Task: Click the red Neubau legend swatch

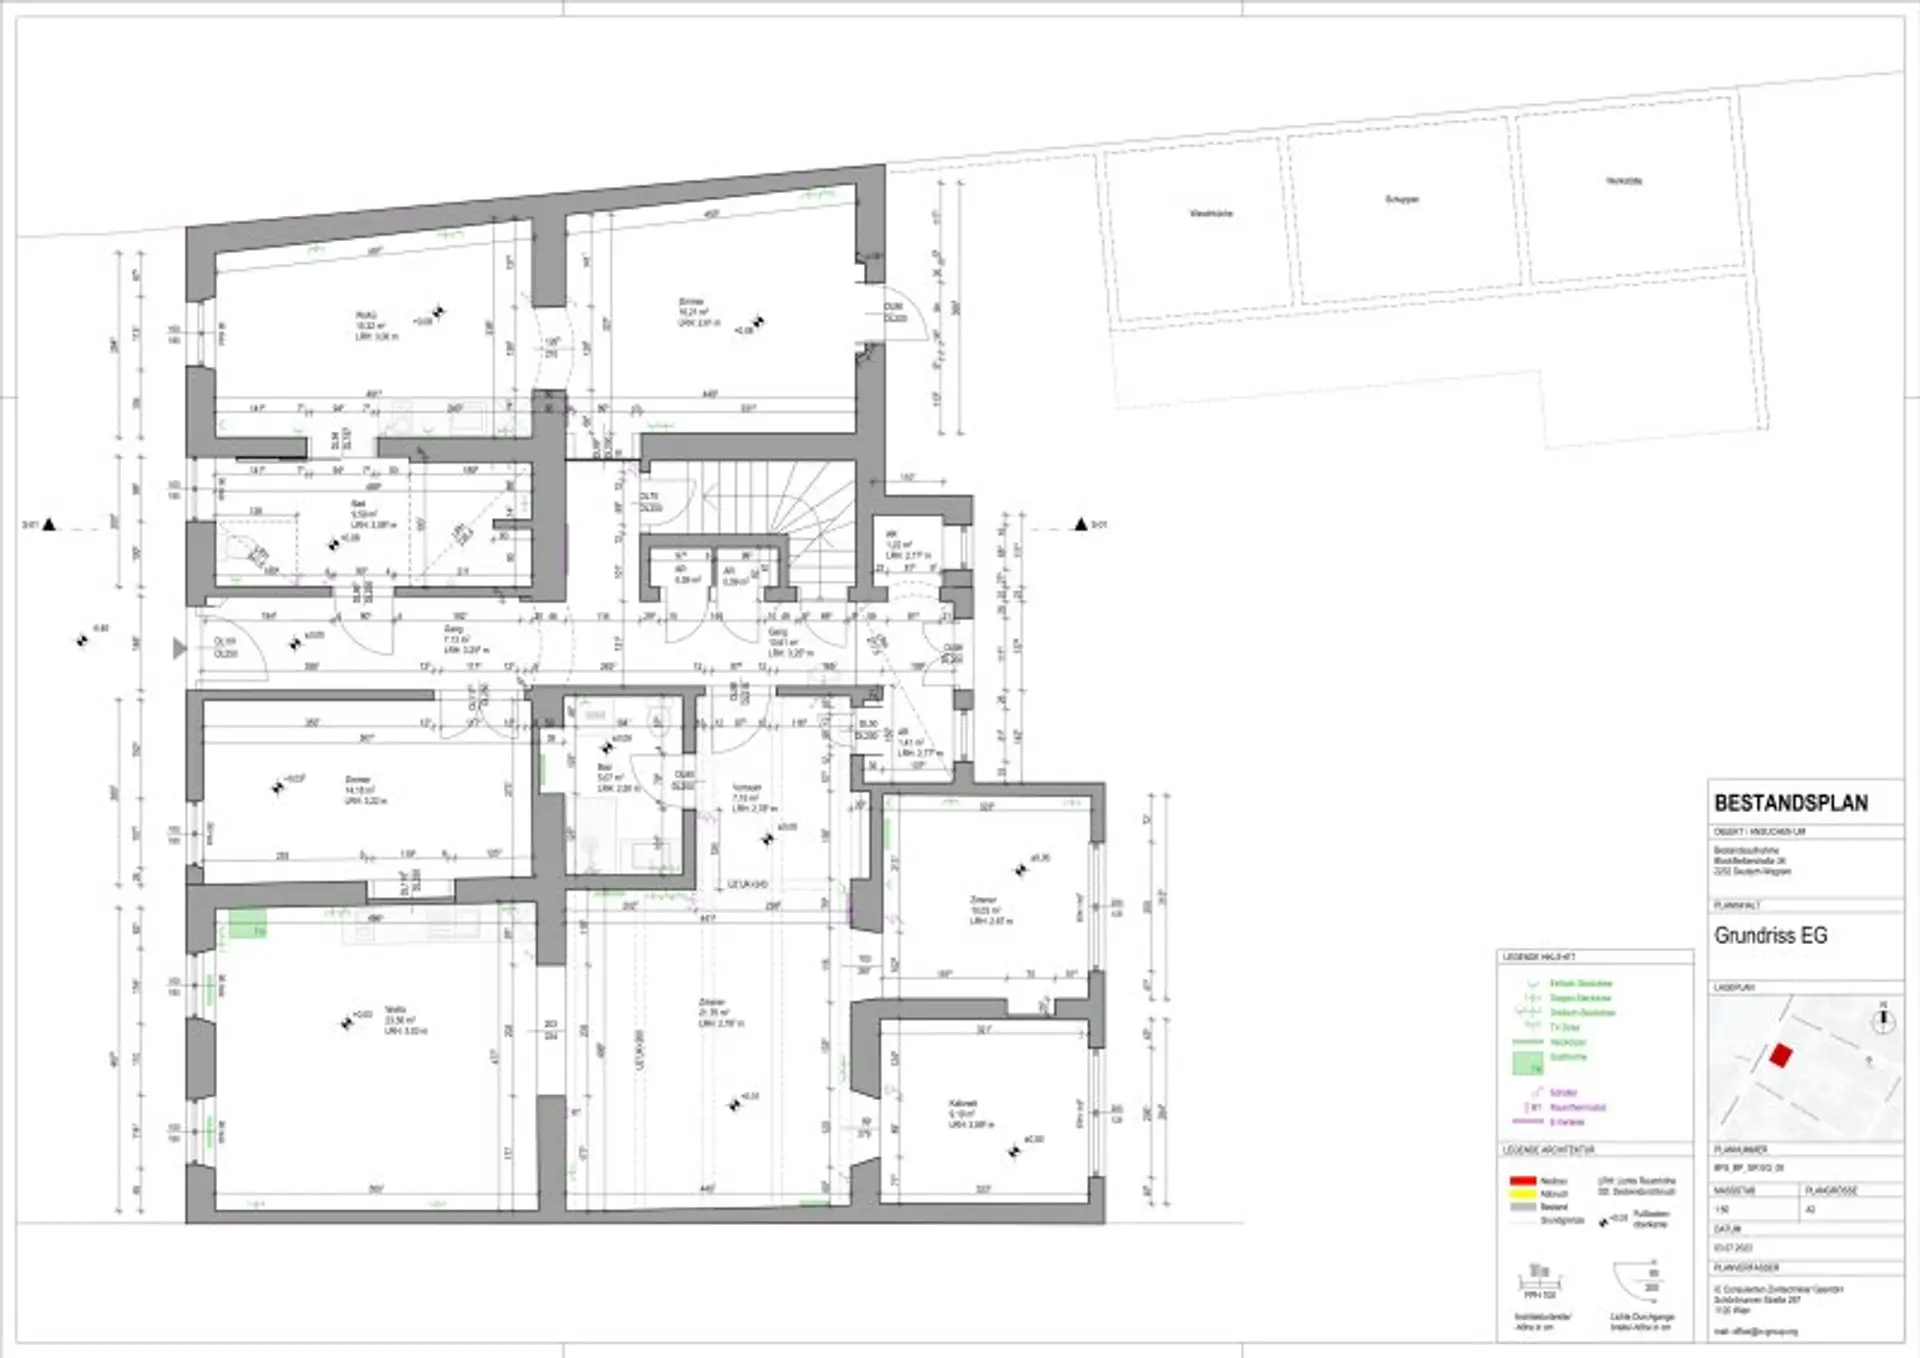Action: (1522, 1181)
